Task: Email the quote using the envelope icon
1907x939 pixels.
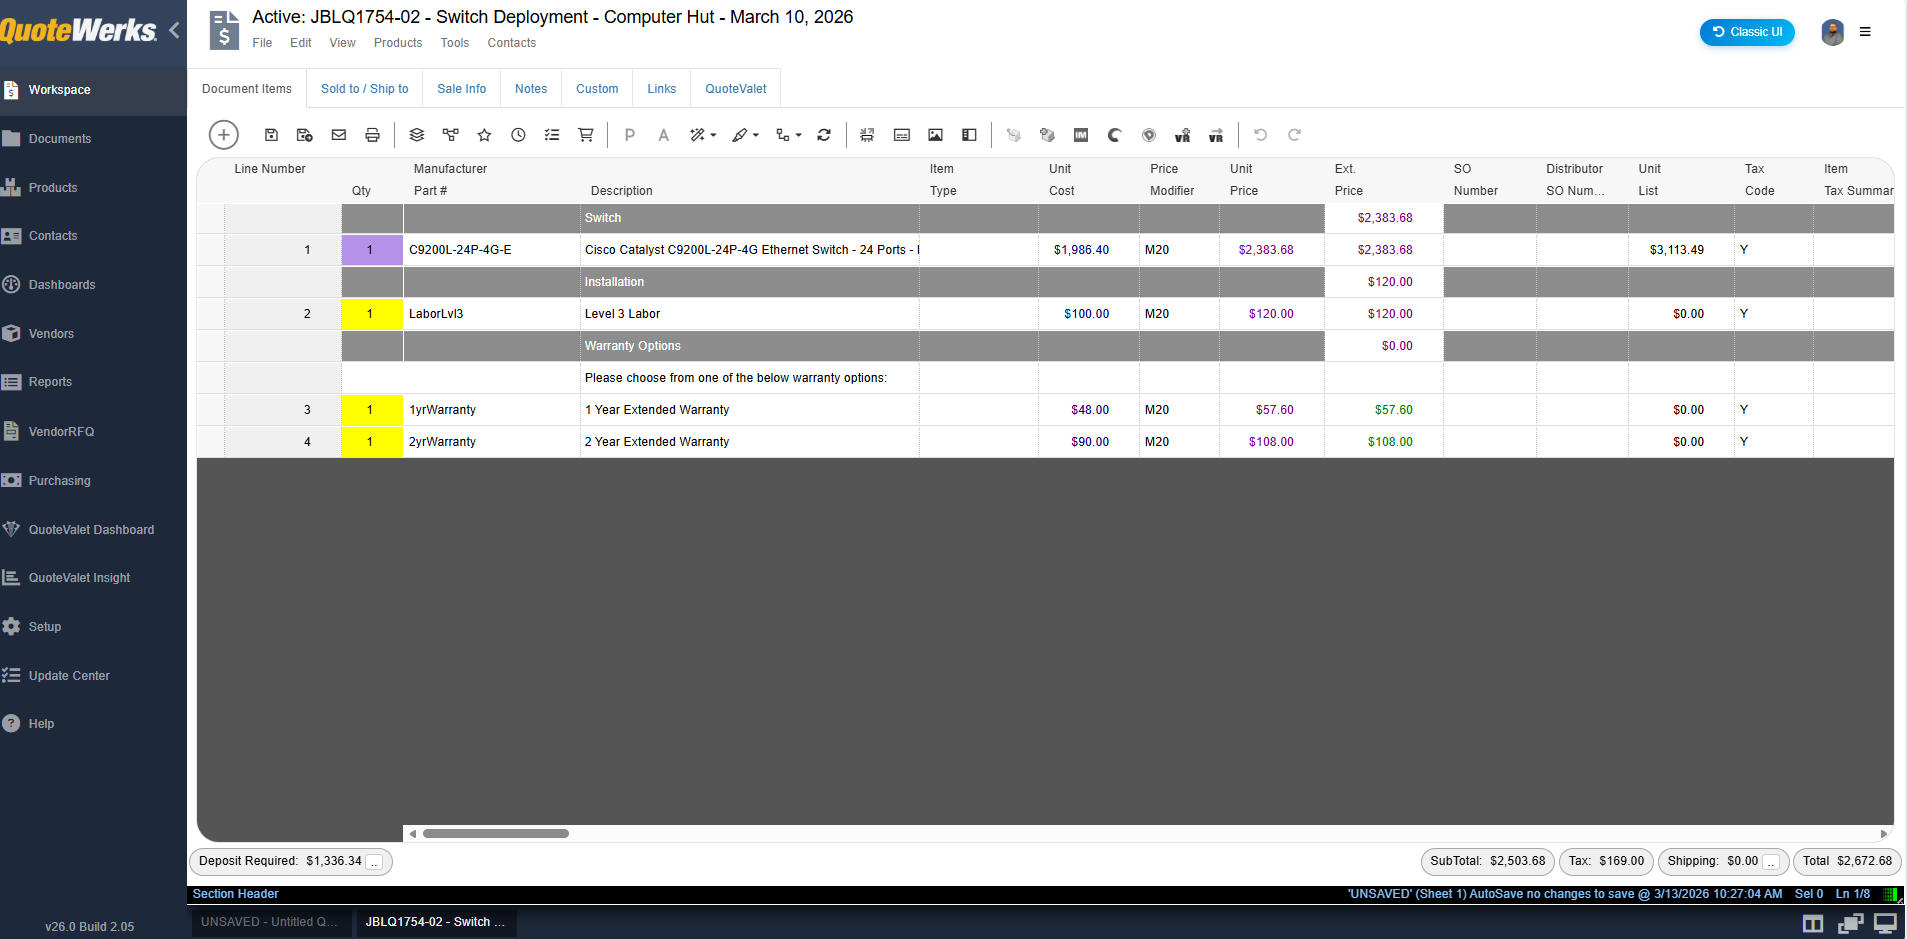Action: point(339,135)
